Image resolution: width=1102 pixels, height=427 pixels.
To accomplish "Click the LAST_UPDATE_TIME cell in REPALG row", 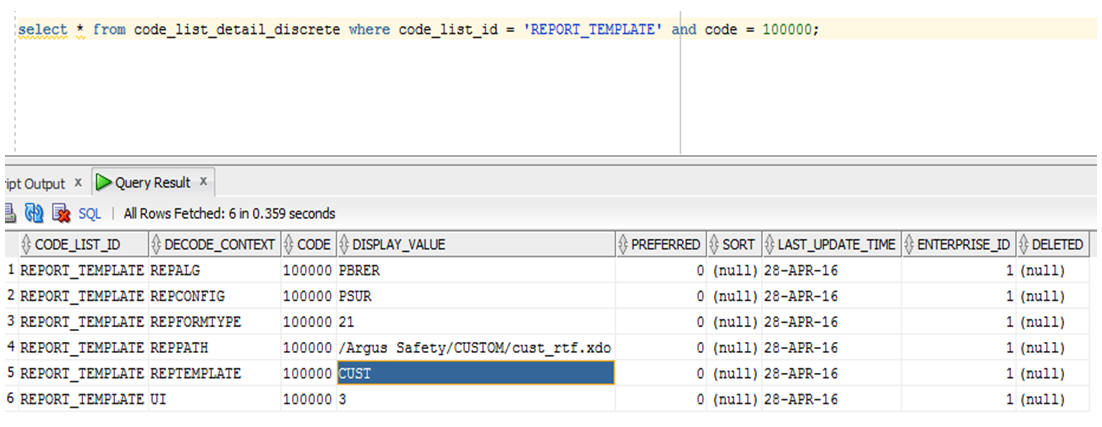I will pyautogui.click(x=831, y=270).
